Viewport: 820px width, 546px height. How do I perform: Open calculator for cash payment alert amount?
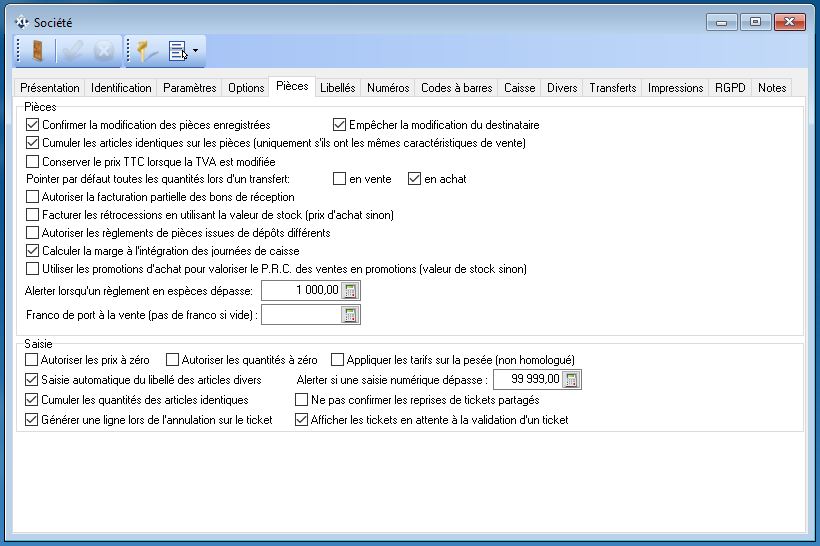[350, 291]
